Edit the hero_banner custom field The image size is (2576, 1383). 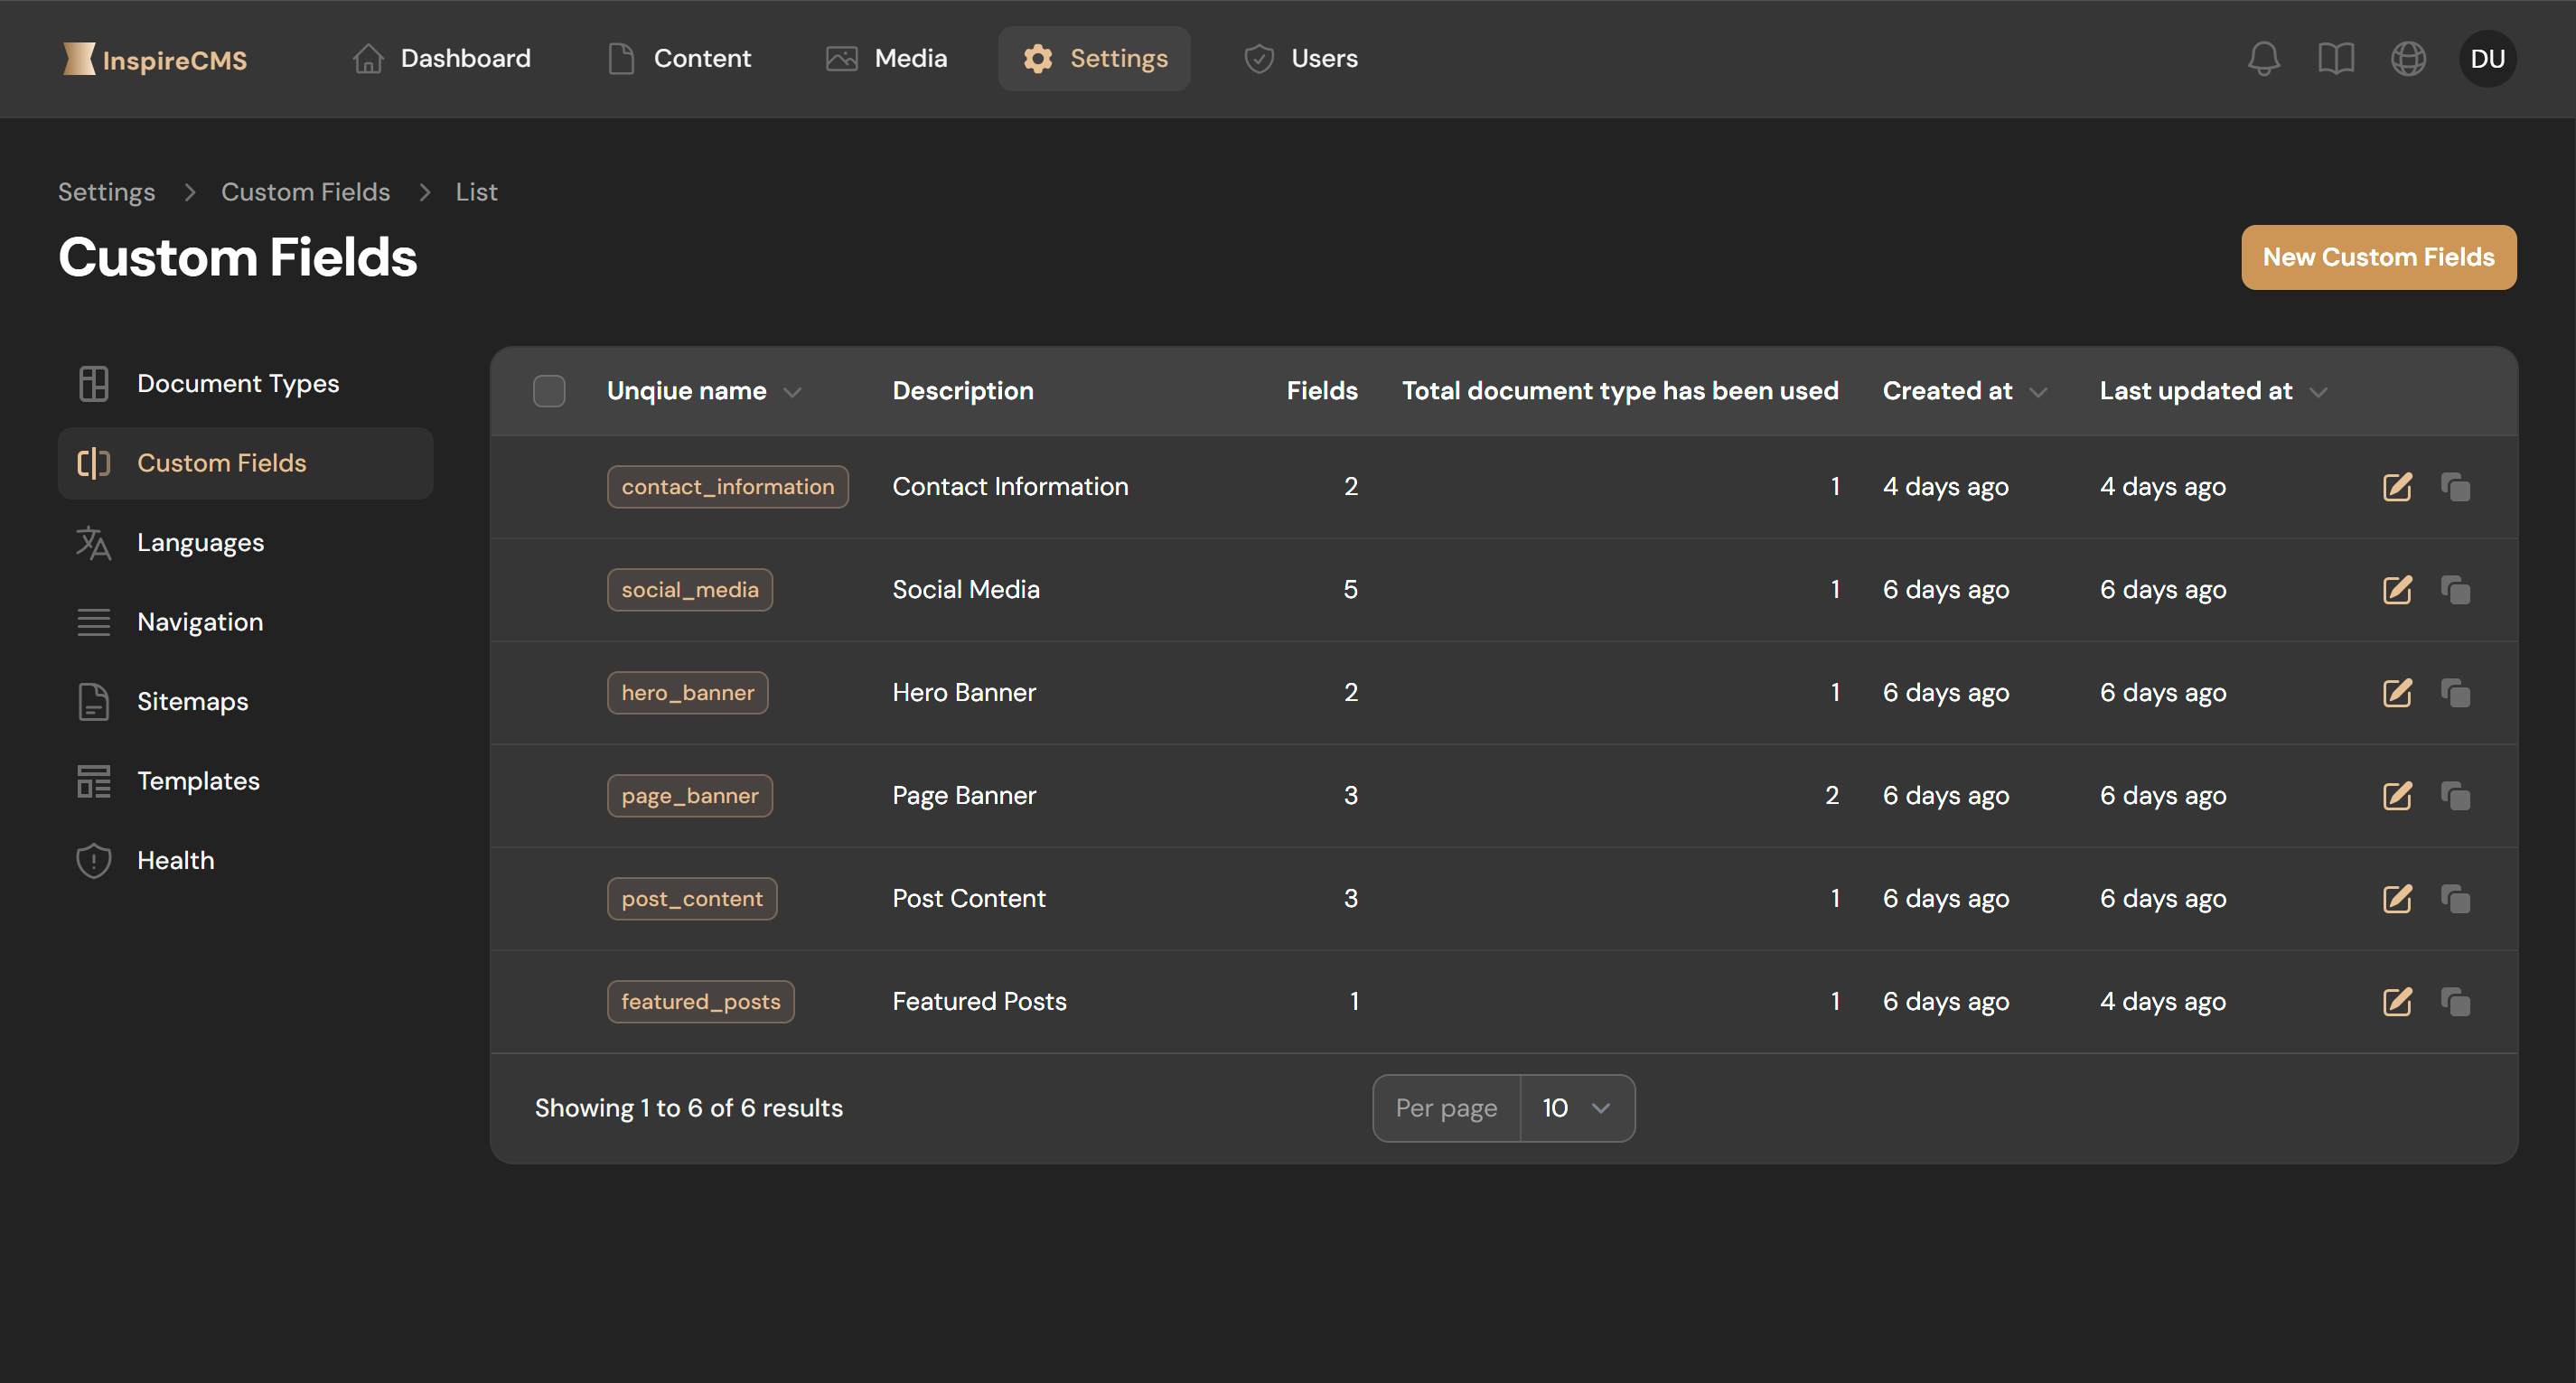pyautogui.click(x=2397, y=693)
